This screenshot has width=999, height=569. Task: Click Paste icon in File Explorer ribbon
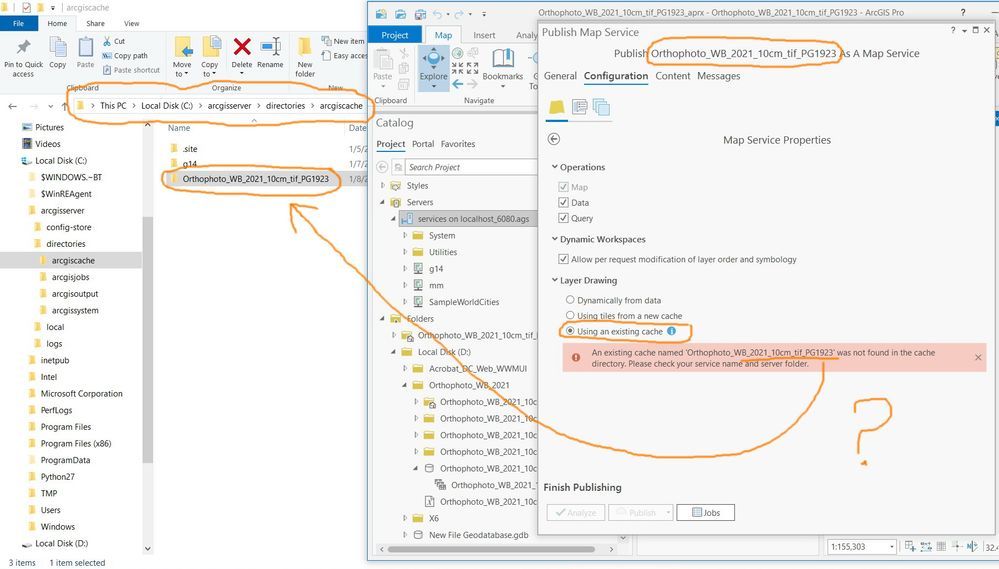click(x=85, y=48)
